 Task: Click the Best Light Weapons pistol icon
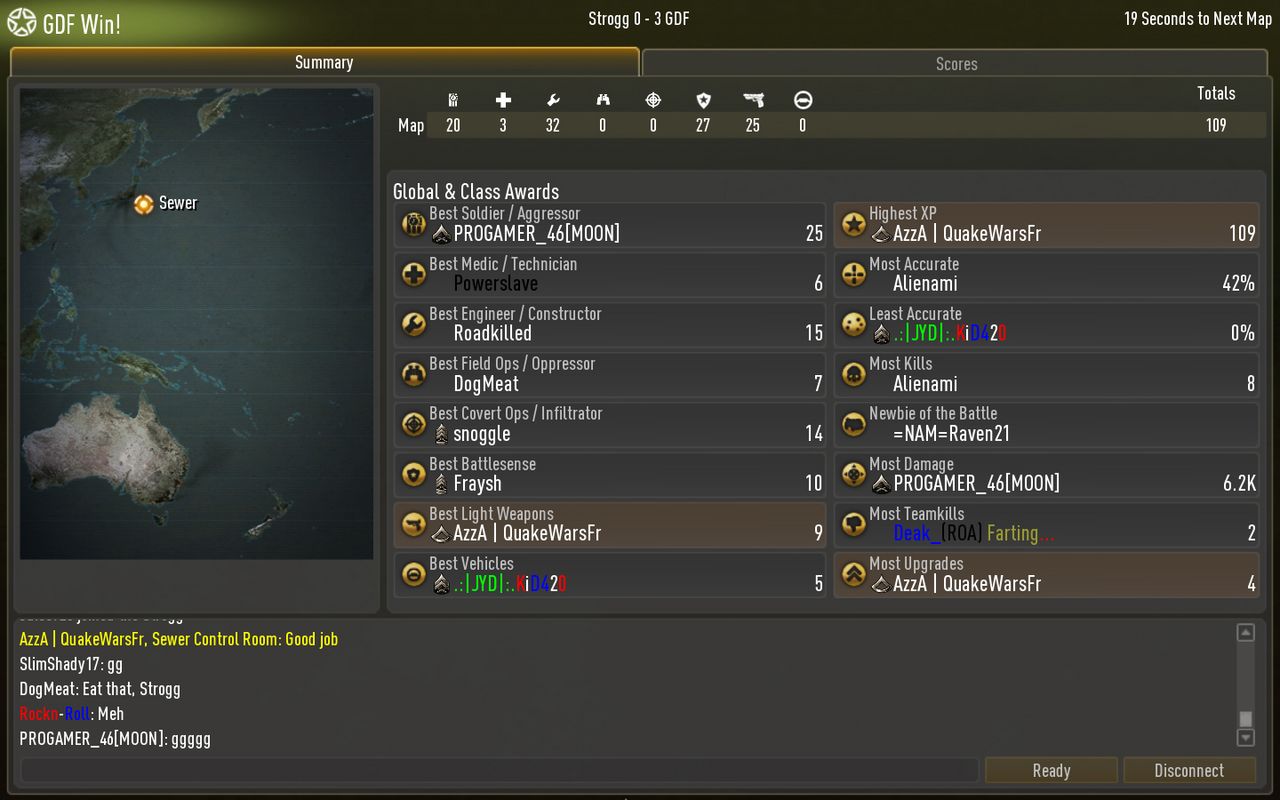pyautogui.click(x=414, y=524)
